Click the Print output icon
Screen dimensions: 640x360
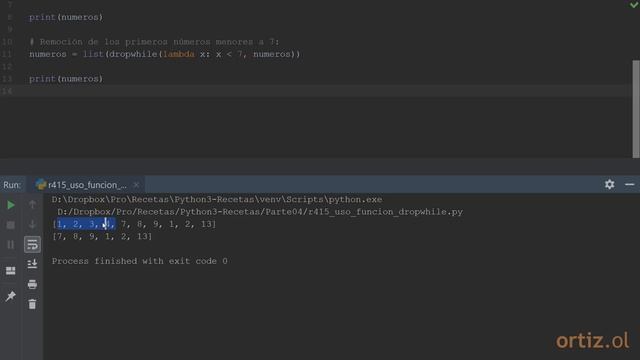coord(32,284)
